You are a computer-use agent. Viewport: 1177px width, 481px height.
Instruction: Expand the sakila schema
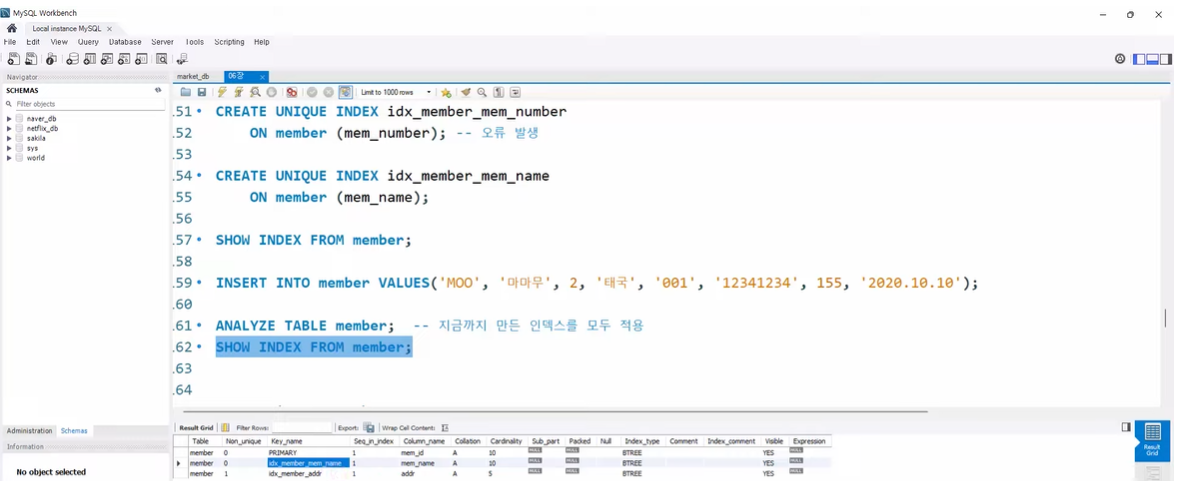pos(9,138)
